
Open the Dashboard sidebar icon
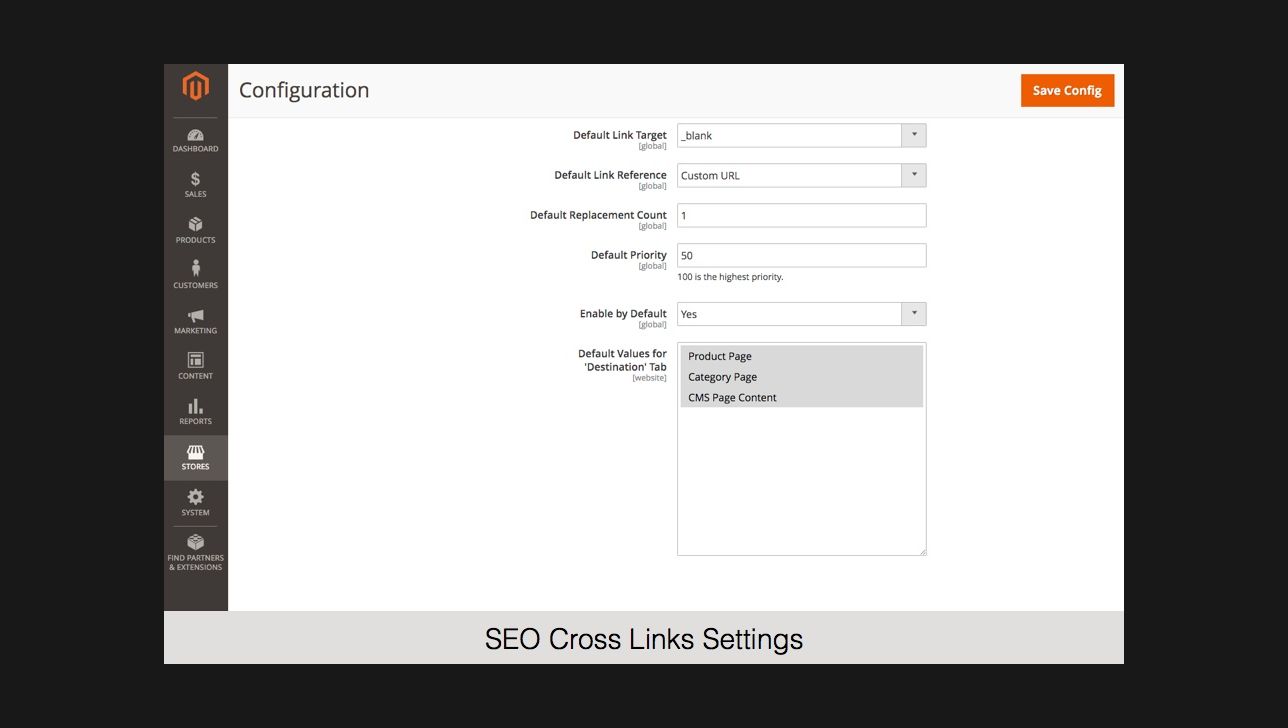point(196,136)
